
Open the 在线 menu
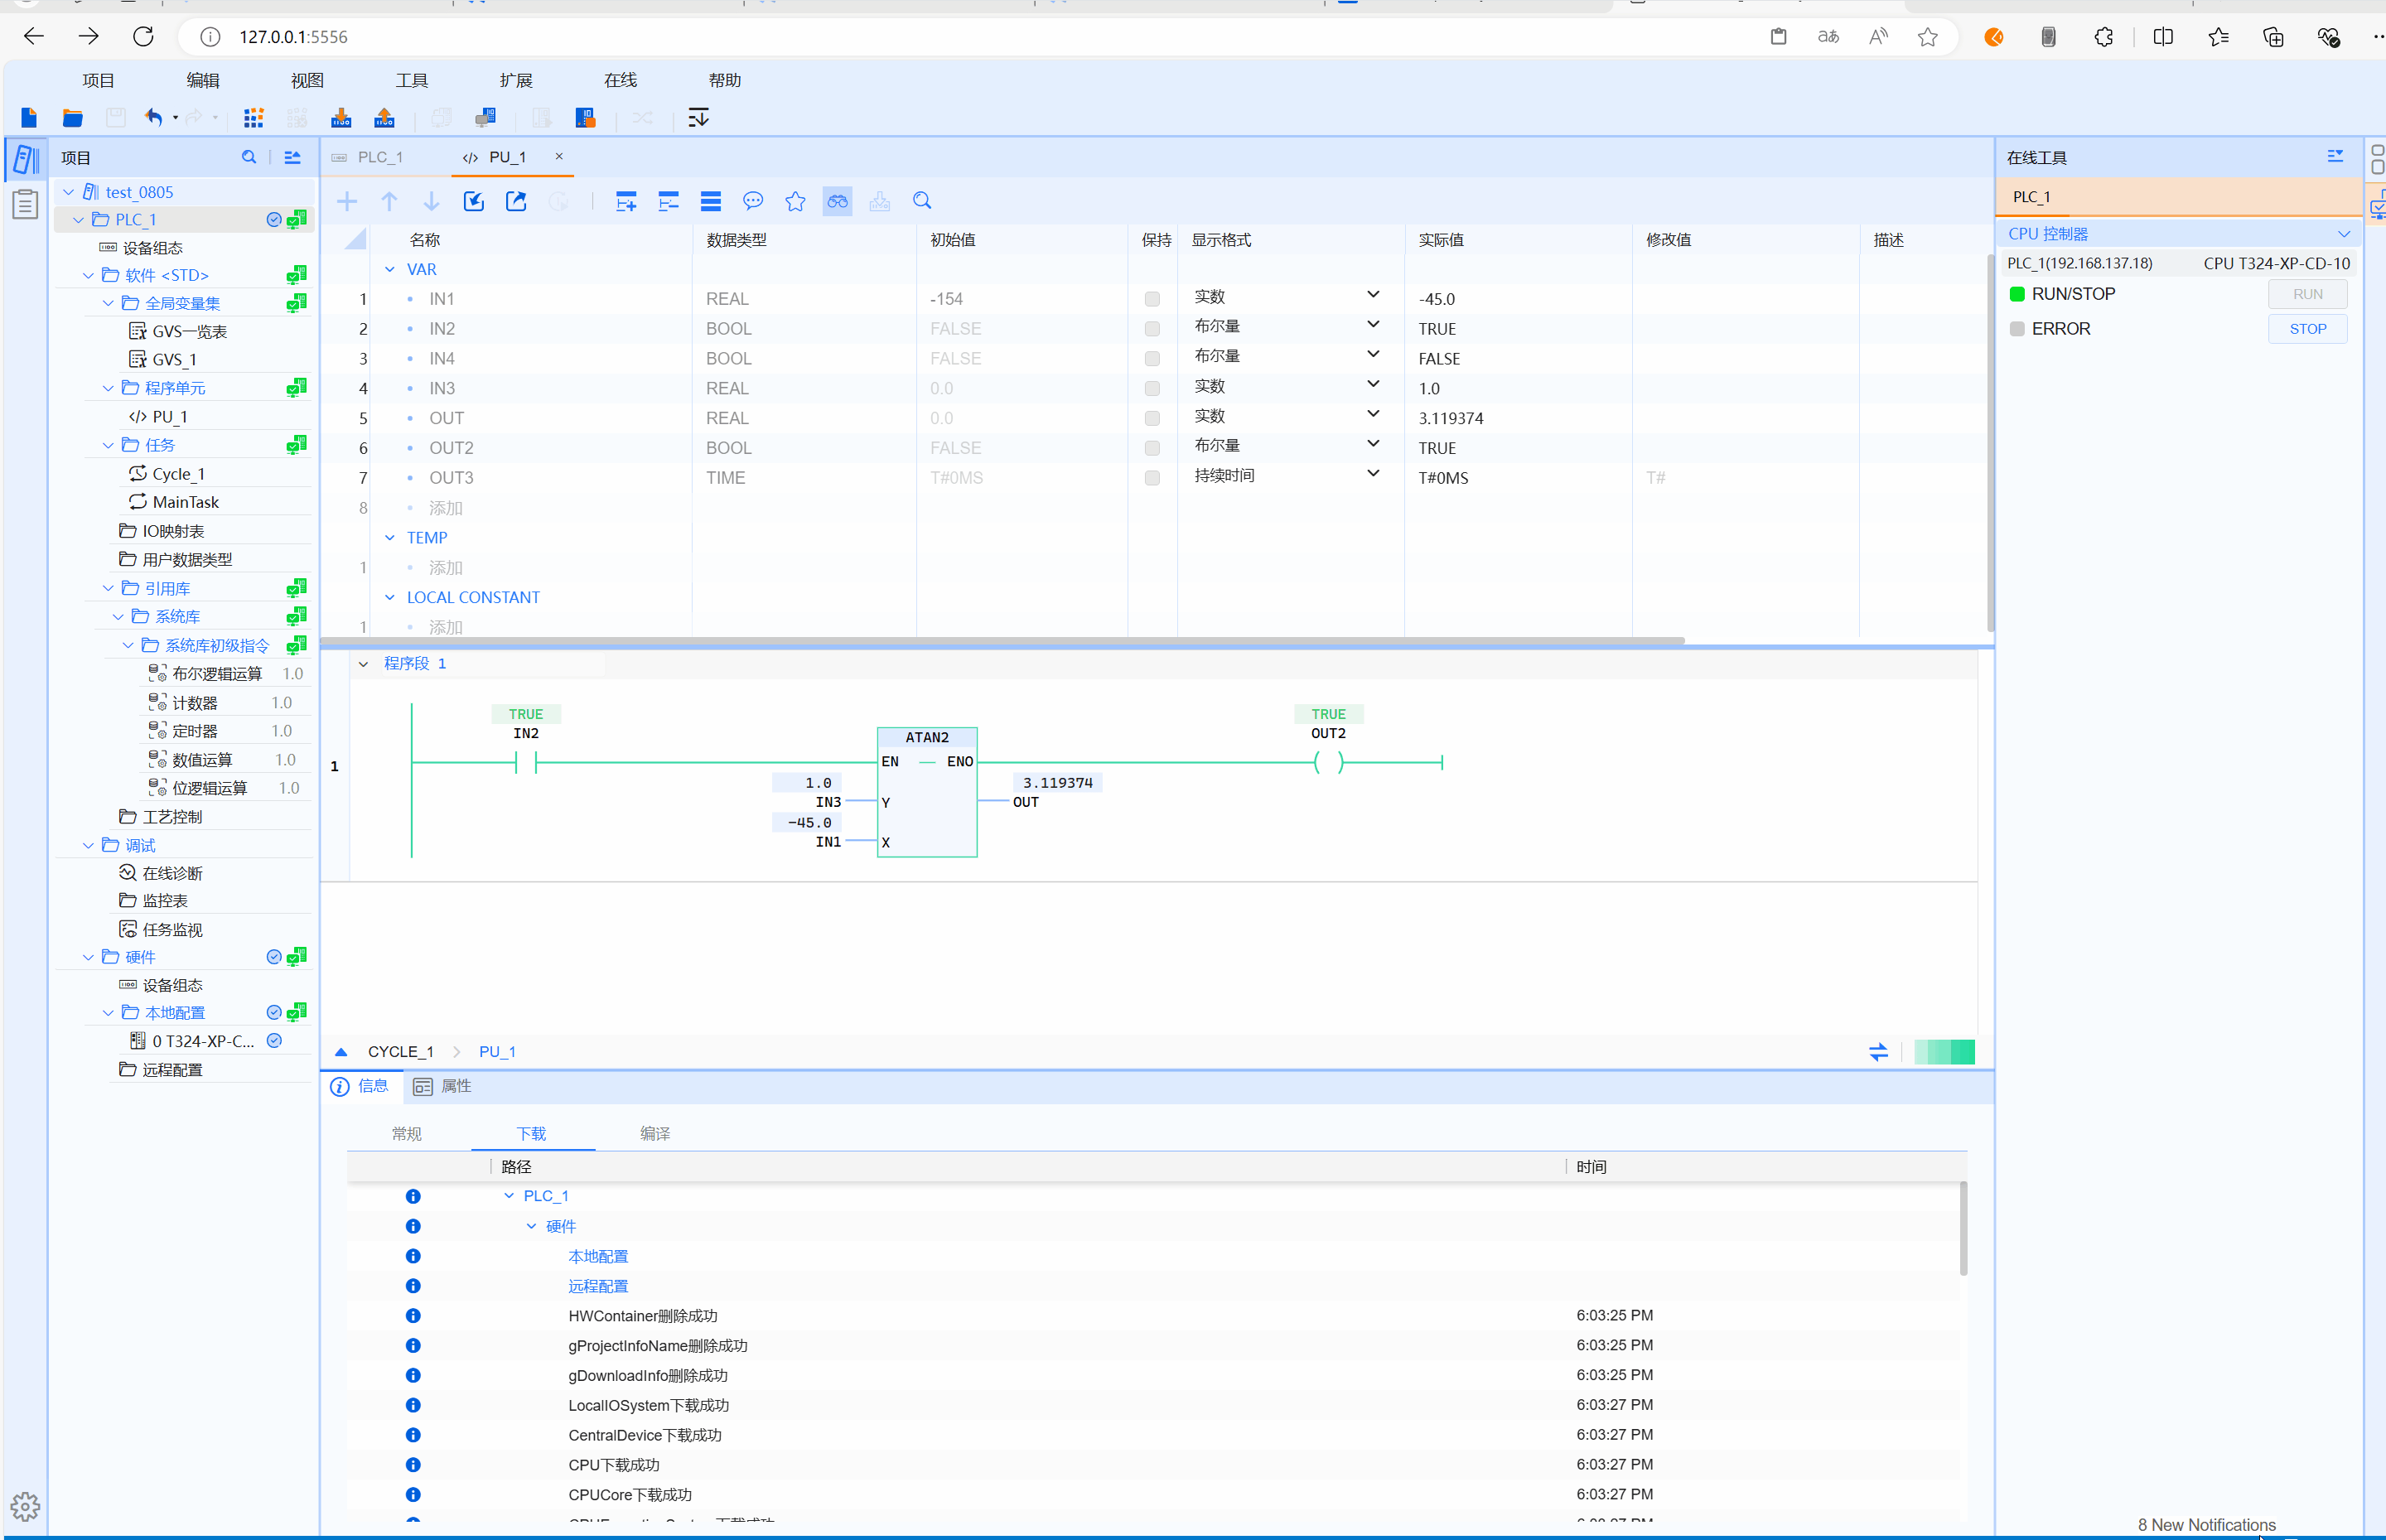coord(620,80)
